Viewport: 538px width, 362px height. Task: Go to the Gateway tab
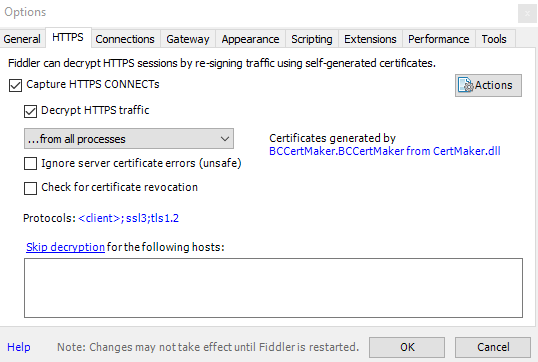pos(188,39)
